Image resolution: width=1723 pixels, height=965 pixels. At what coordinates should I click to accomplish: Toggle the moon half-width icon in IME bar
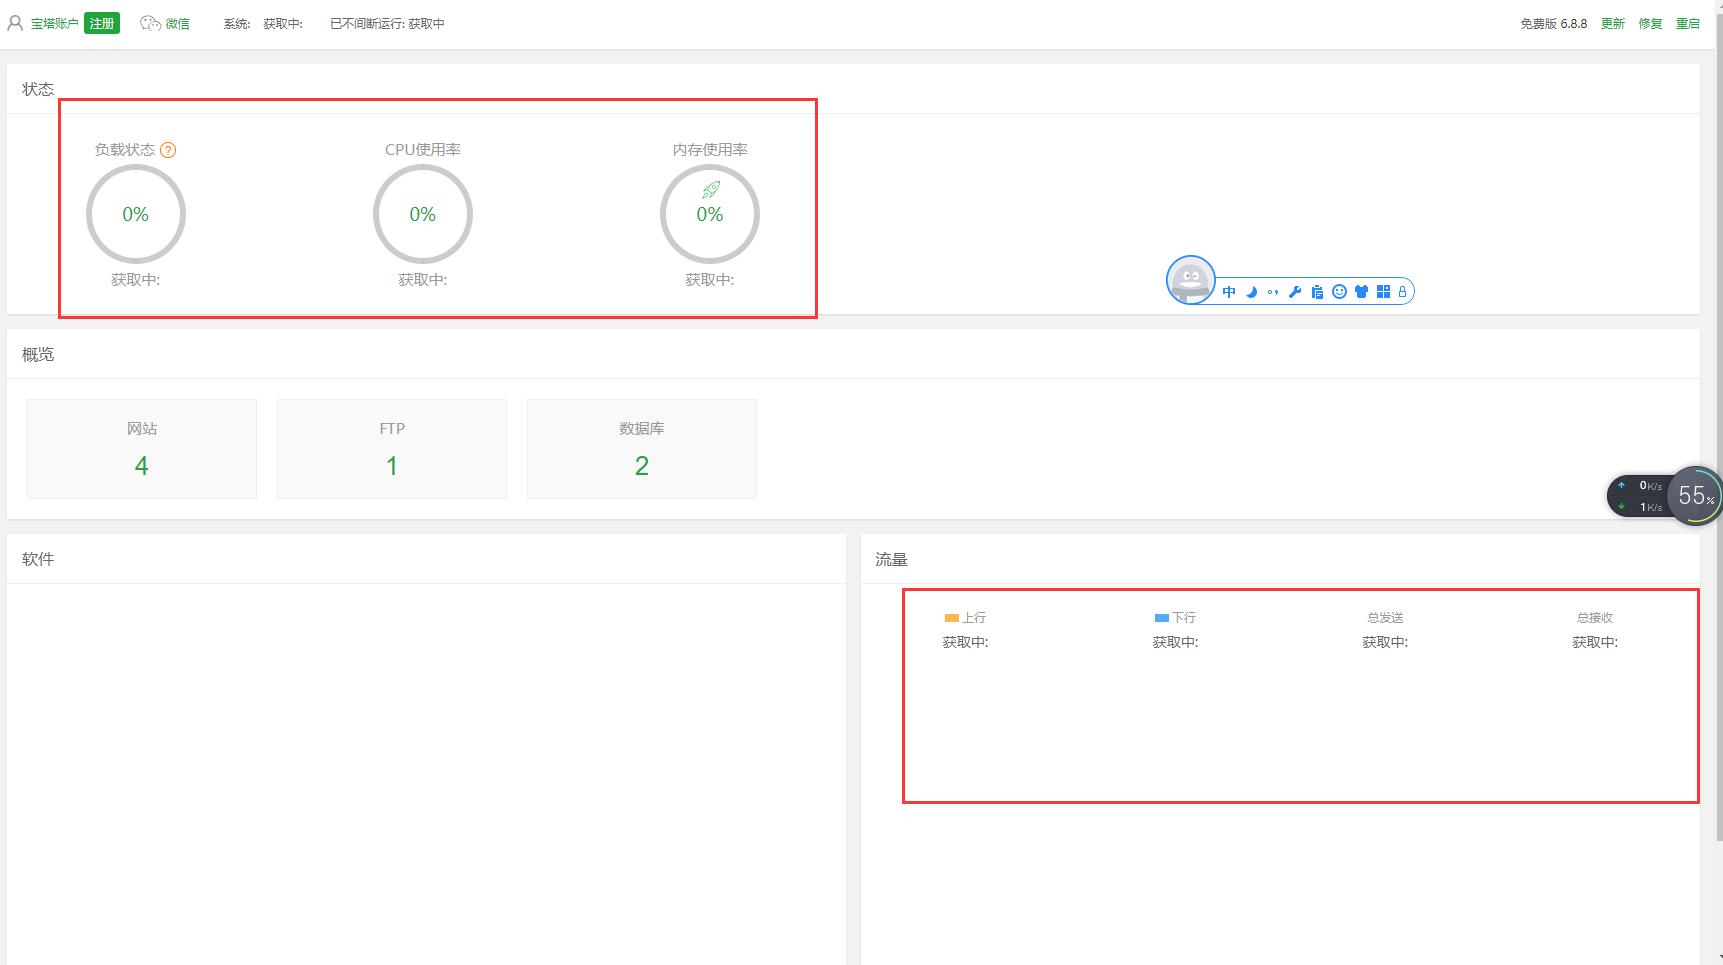(x=1251, y=292)
